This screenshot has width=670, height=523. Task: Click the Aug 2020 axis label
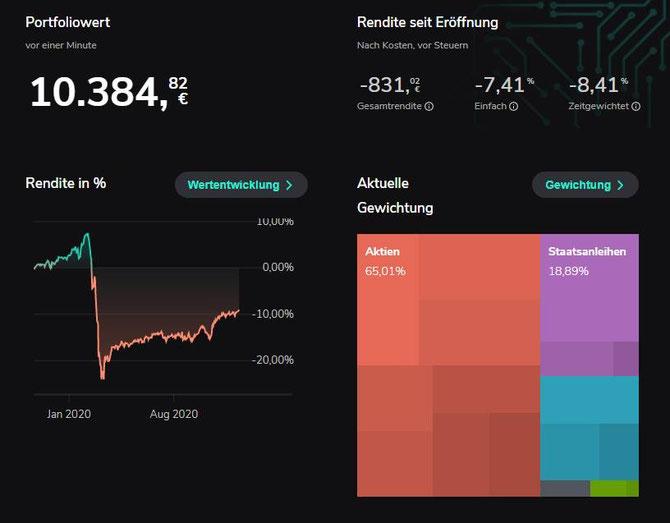point(174,414)
